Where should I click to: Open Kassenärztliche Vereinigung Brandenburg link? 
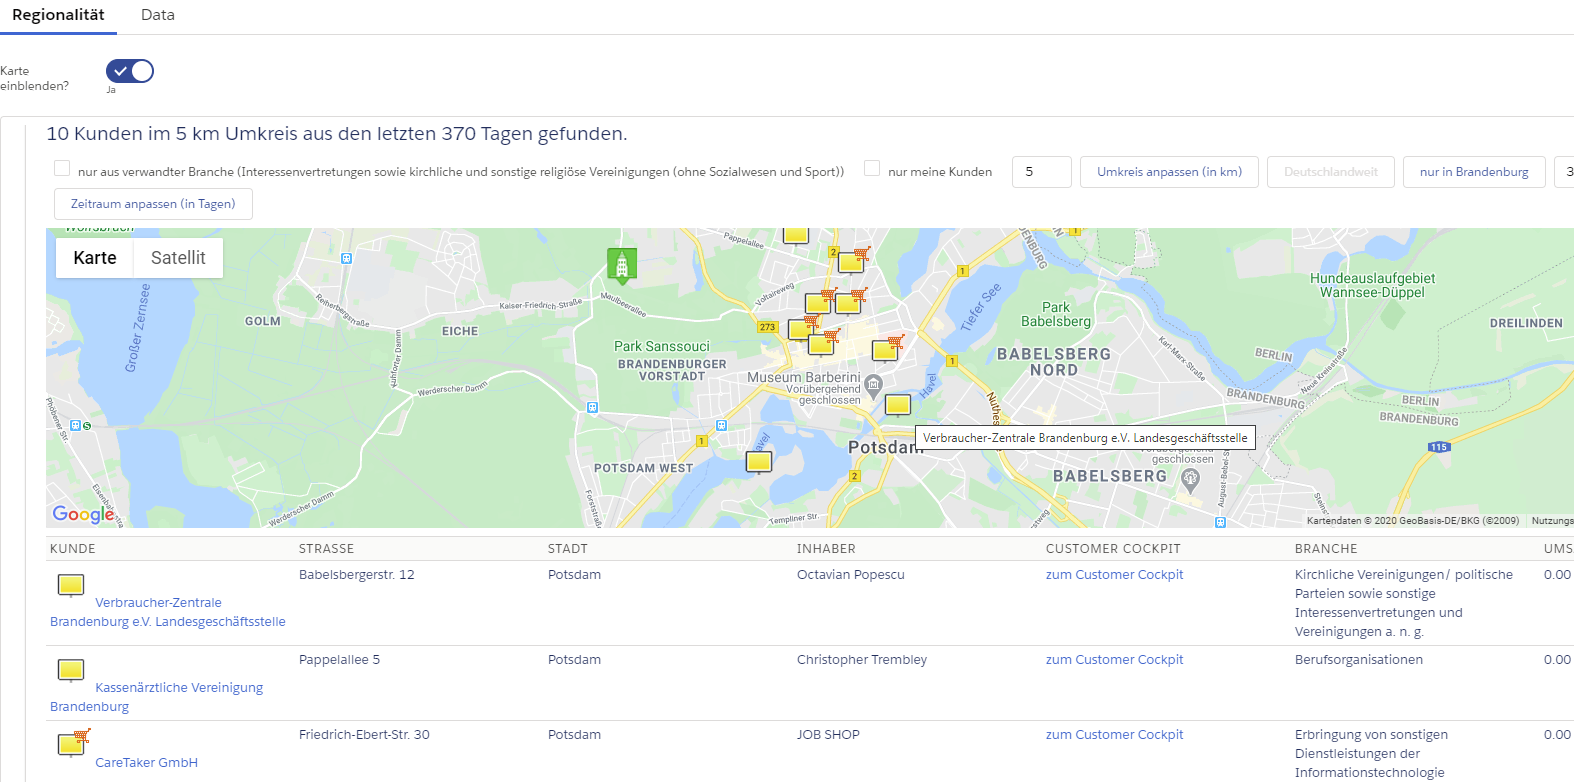click(157, 697)
